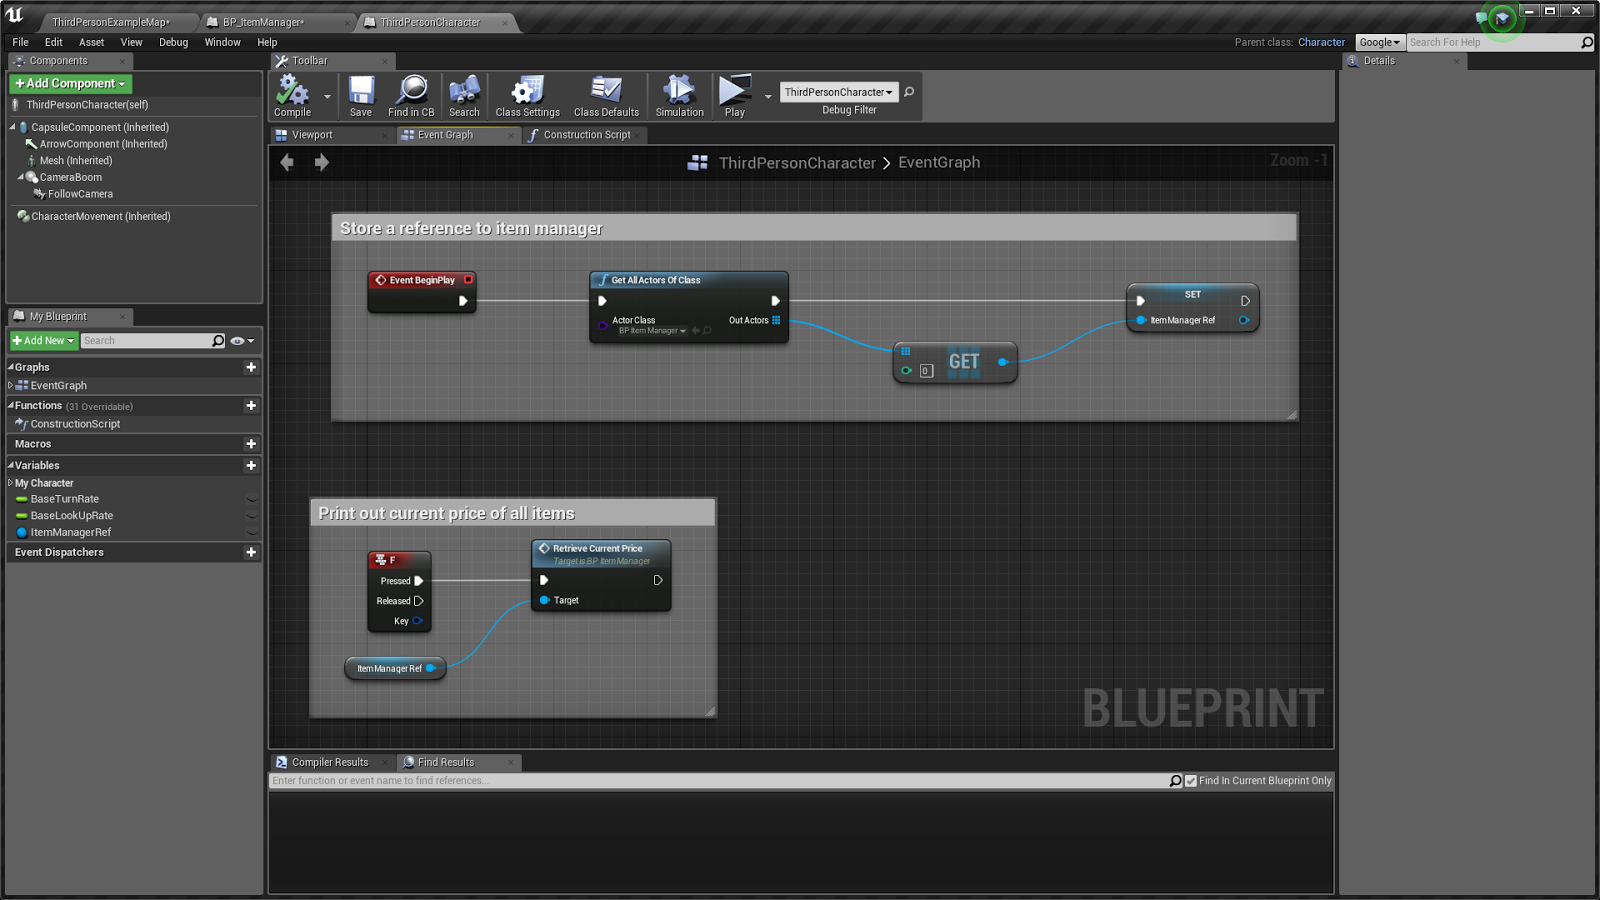Screen dimensions: 1600x900
Task: Open the Add Component dropdown
Action: 70,83
